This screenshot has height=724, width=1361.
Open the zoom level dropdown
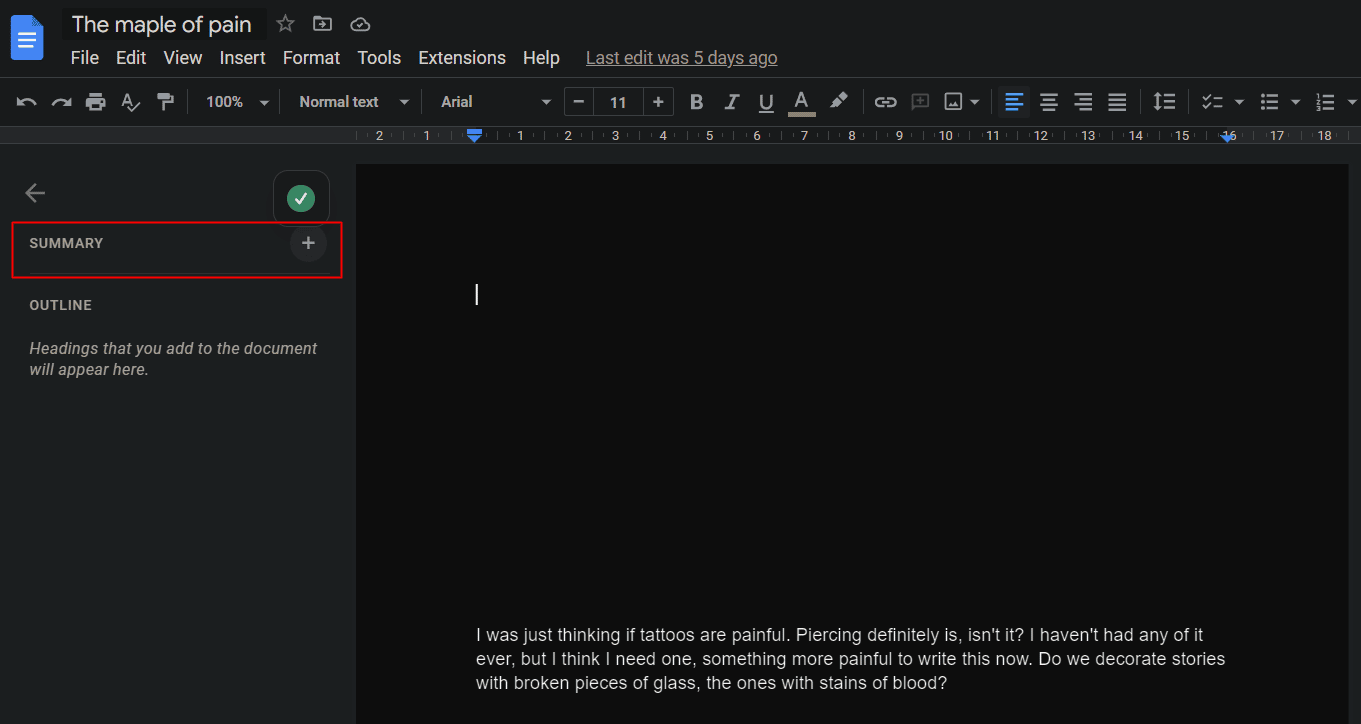[x=237, y=102]
